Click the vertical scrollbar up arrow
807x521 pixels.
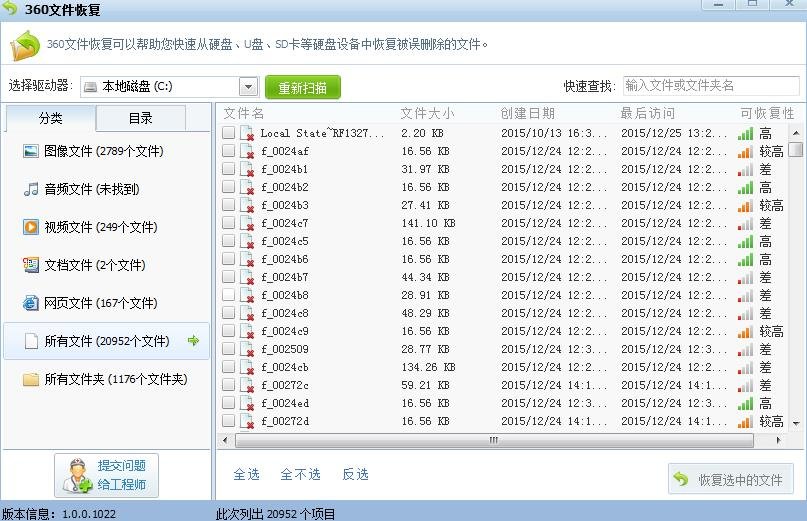pos(796,133)
